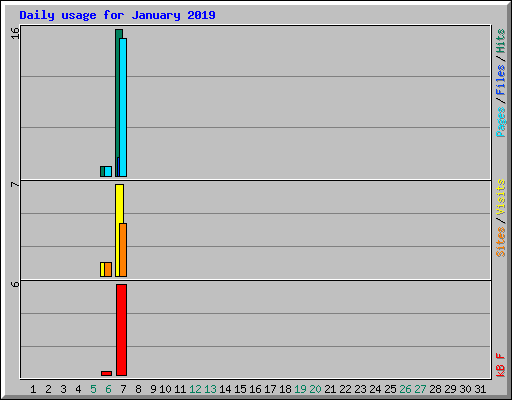Click the y-axis value 6 in the bottom panel
The image size is (512, 400).
point(15,284)
